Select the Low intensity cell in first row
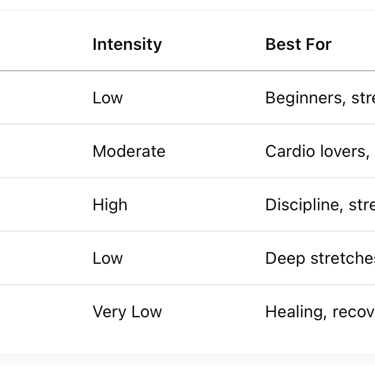Viewport: 375px width, 366px height. tap(108, 98)
